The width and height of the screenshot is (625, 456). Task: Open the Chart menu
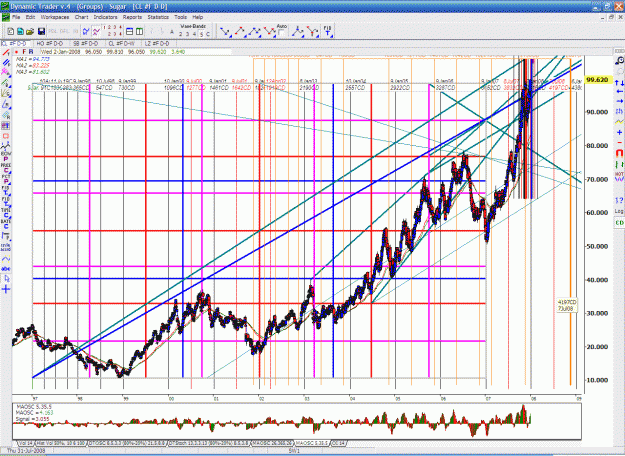click(81, 17)
